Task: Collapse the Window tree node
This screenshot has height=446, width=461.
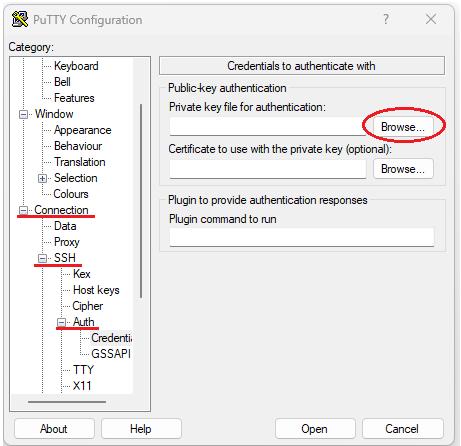Action: [x=23, y=114]
